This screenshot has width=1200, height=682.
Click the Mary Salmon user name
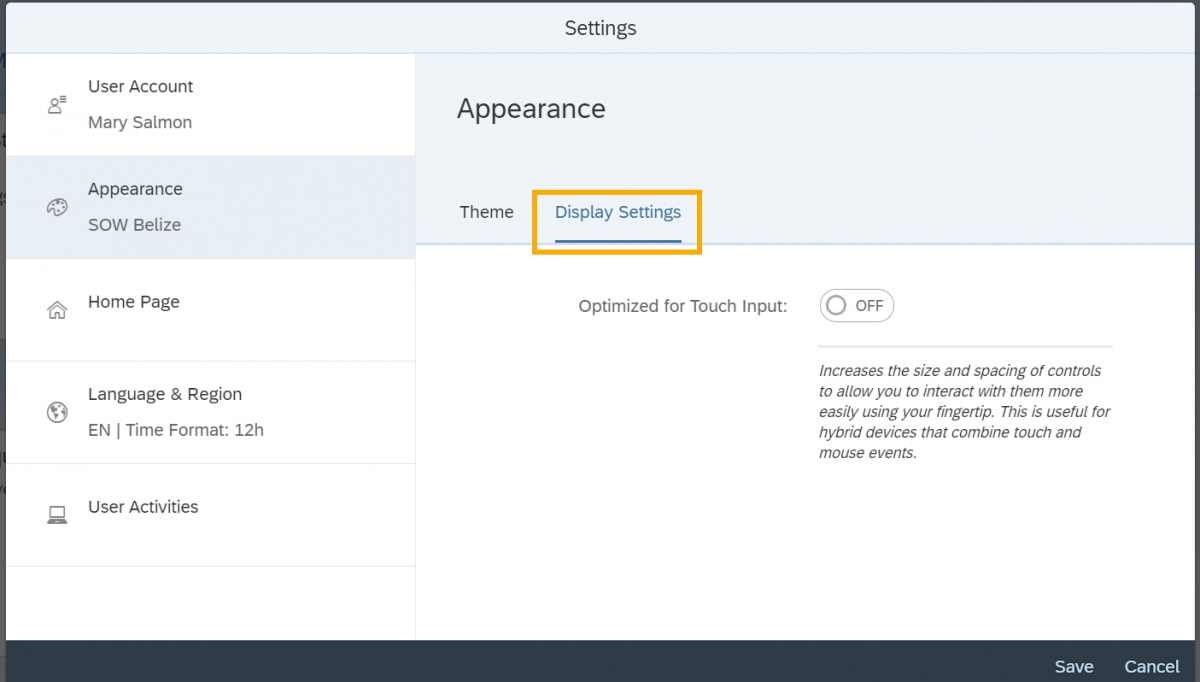[x=140, y=123]
